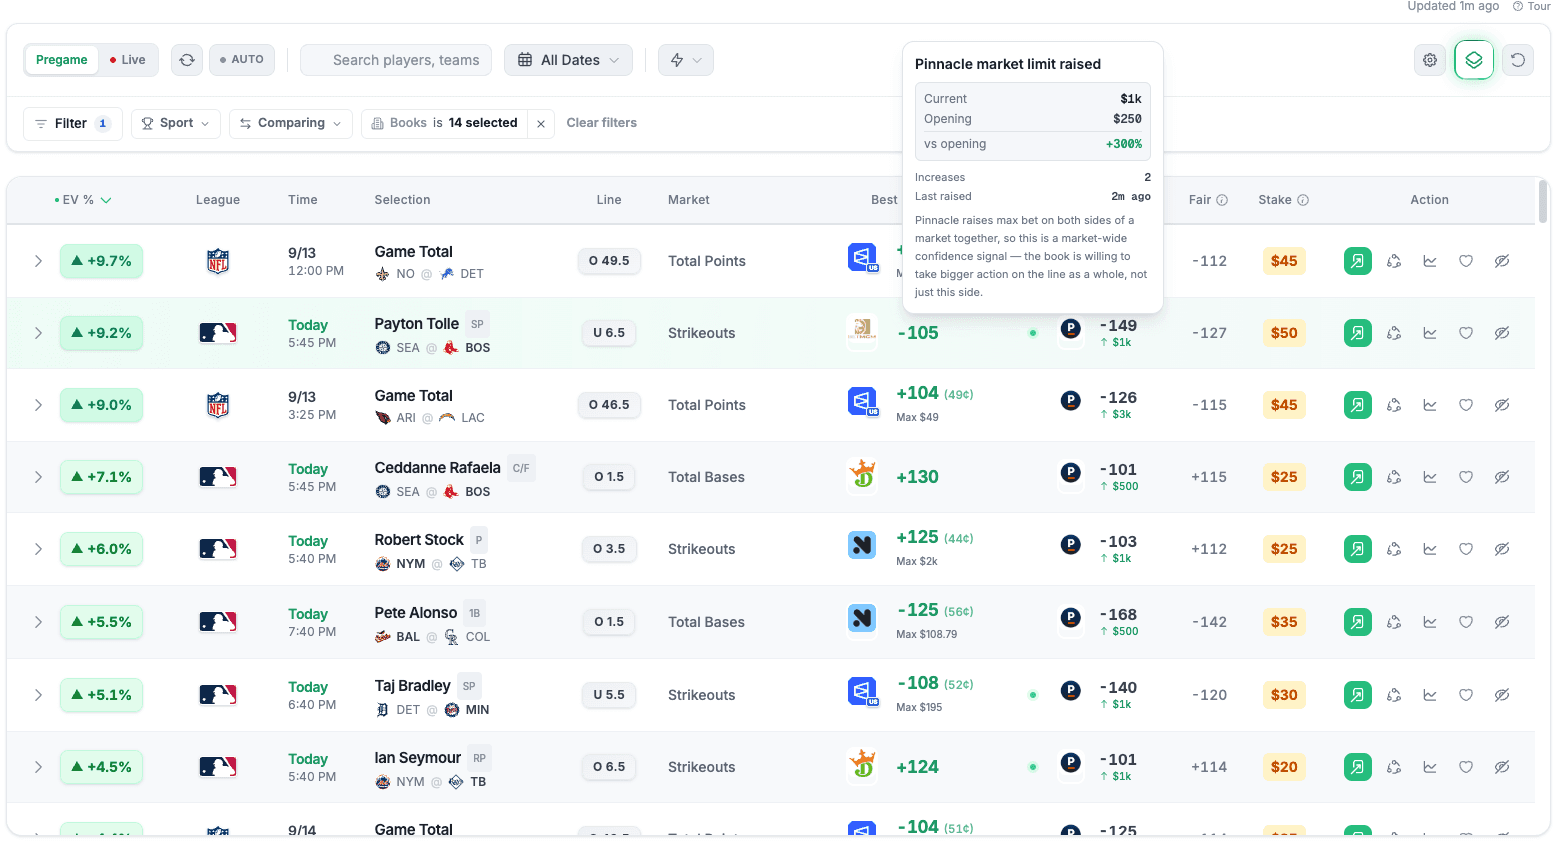1559x847 pixels.
Task: Click the search players, teams field
Action: (396, 60)
